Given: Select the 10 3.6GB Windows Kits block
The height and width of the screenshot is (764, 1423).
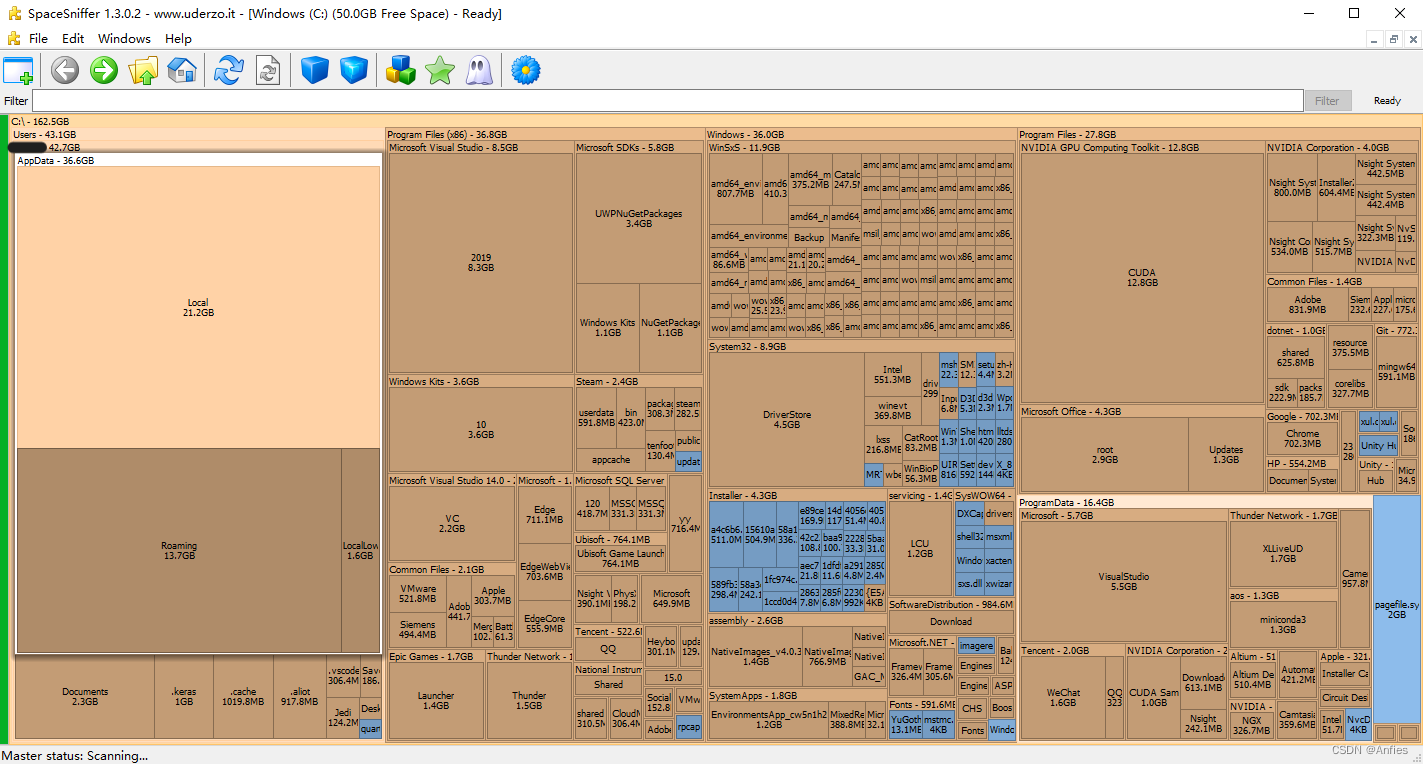Looking at the screenshot, I should [480, 429].
